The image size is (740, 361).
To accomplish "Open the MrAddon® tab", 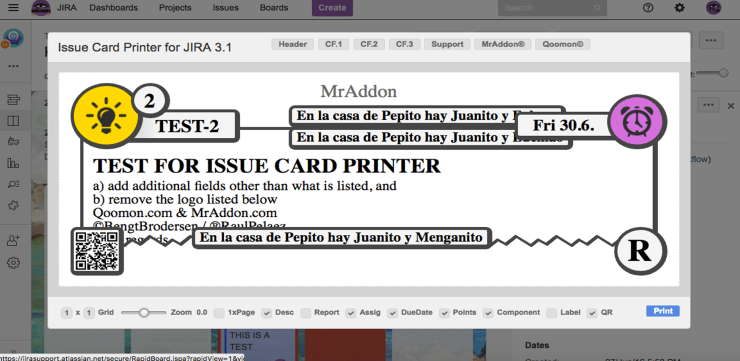I will (x=503, y=44).
